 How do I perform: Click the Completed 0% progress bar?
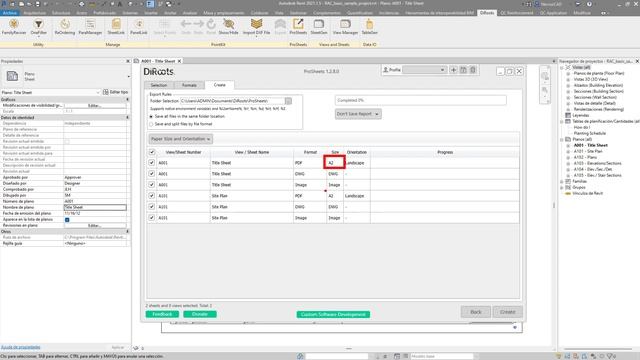coord(420,100)
